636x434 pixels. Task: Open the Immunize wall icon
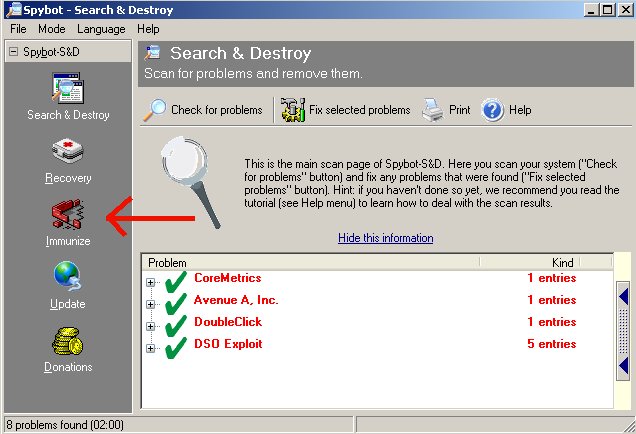(x=68, y=214)
